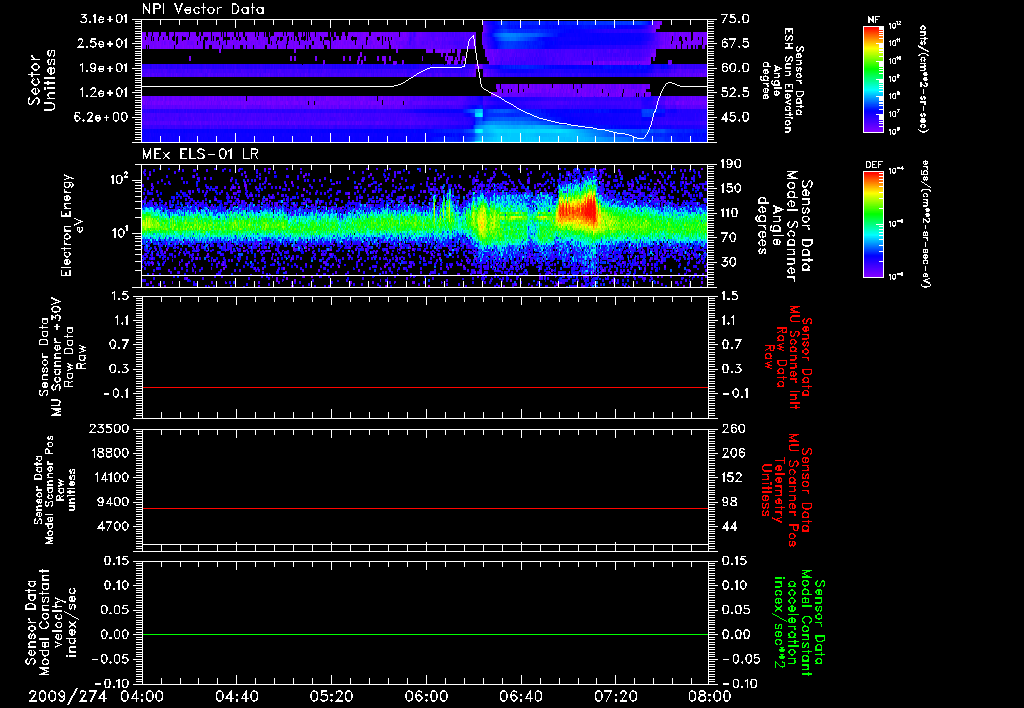Select the NF color scale bar

point(874,79)
